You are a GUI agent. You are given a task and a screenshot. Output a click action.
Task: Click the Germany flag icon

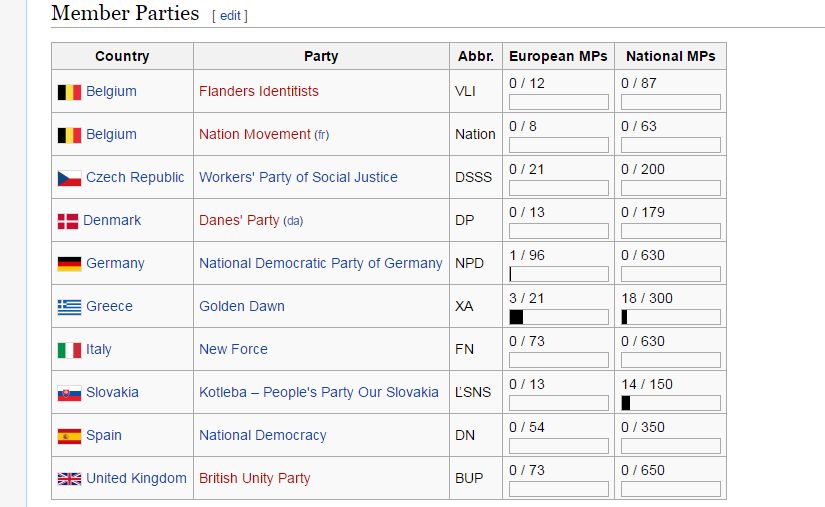[x=69, y=264]
